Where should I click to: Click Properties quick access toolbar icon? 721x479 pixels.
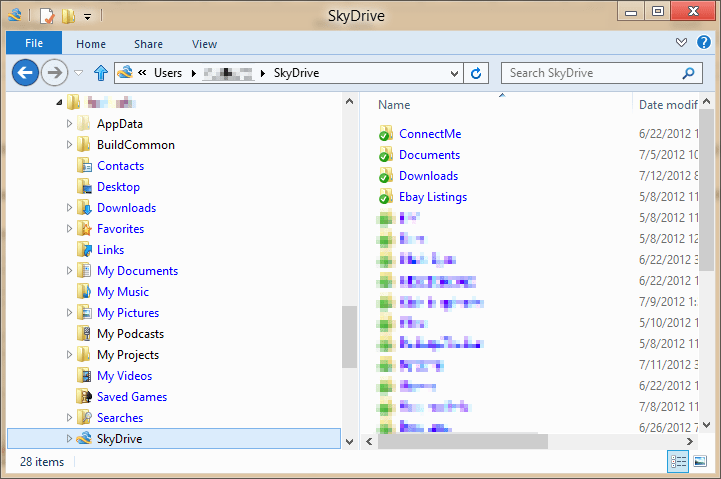[x=46, y=16]
